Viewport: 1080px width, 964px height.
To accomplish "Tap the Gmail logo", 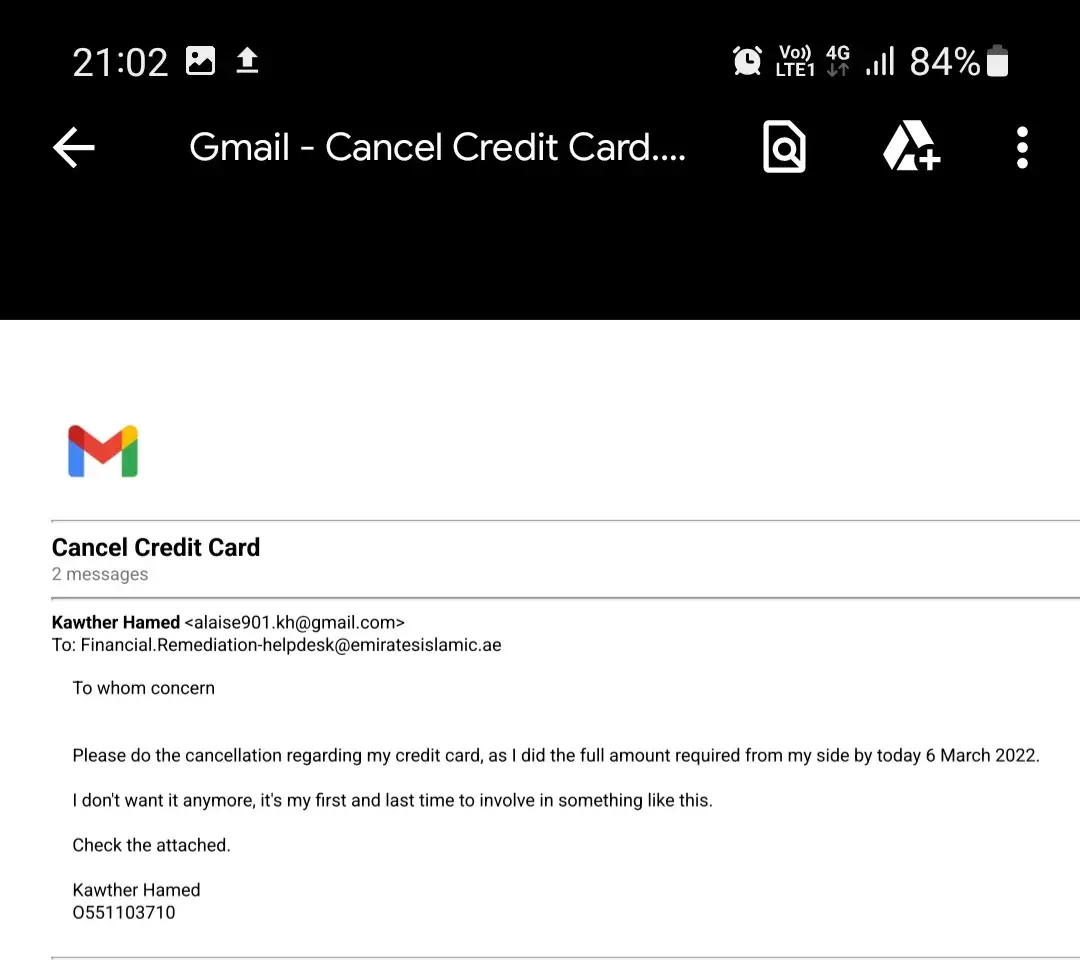I will pyautogui.click(x=103, y=451).
